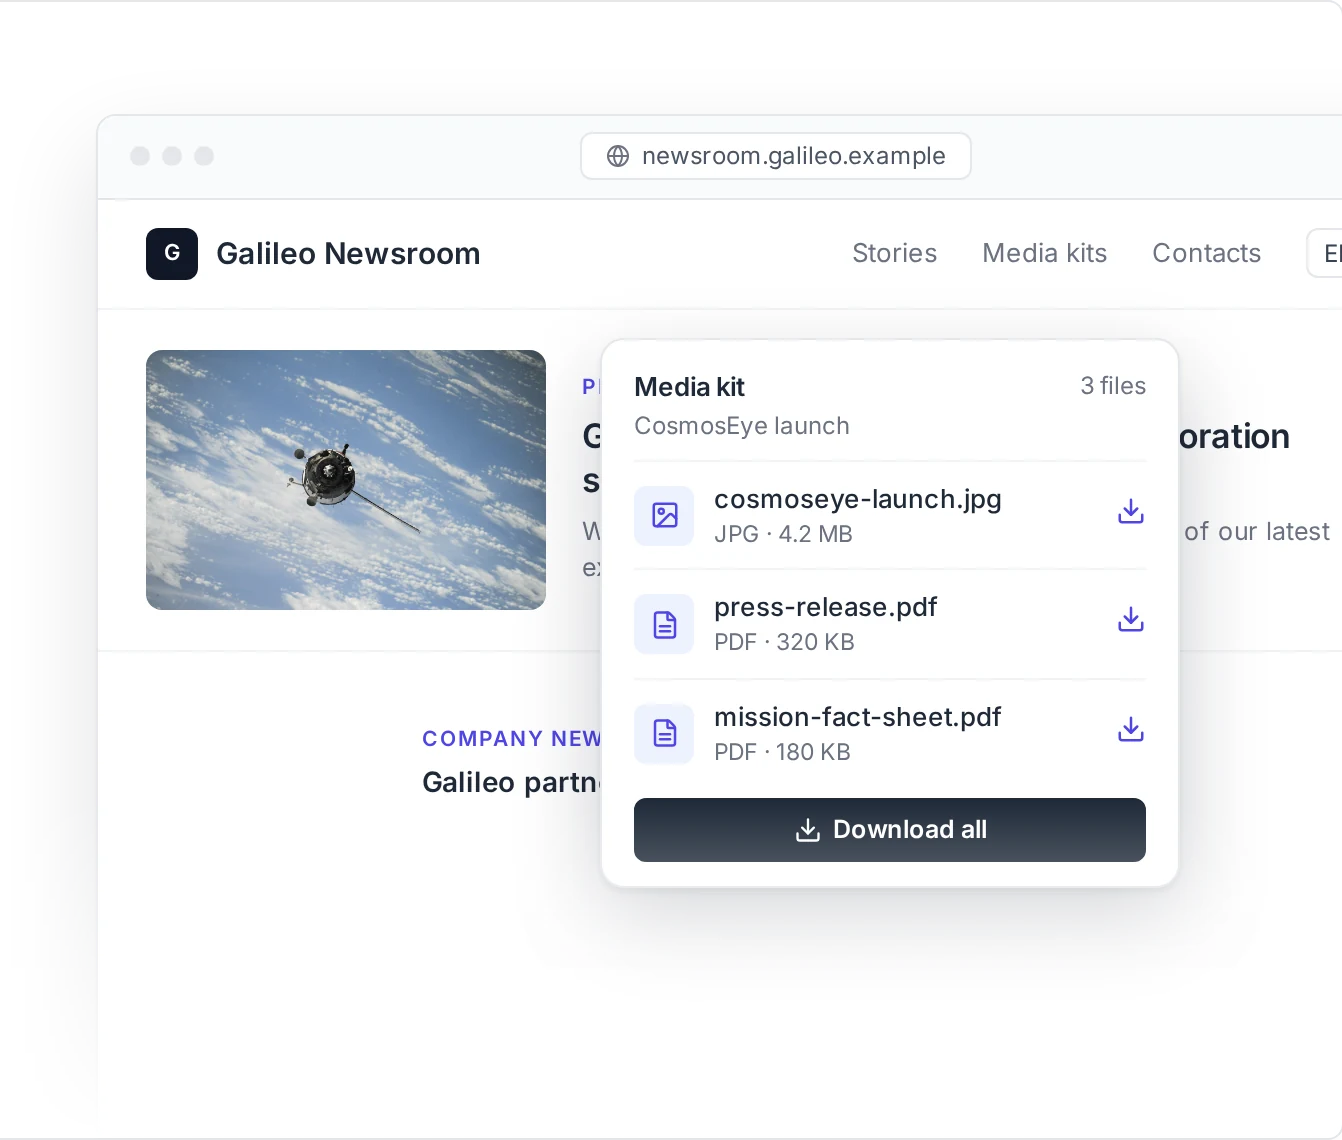Click the JPG · 4.2 MB size text
The width and height of the screenshot is (1342, 1140).
783,534
